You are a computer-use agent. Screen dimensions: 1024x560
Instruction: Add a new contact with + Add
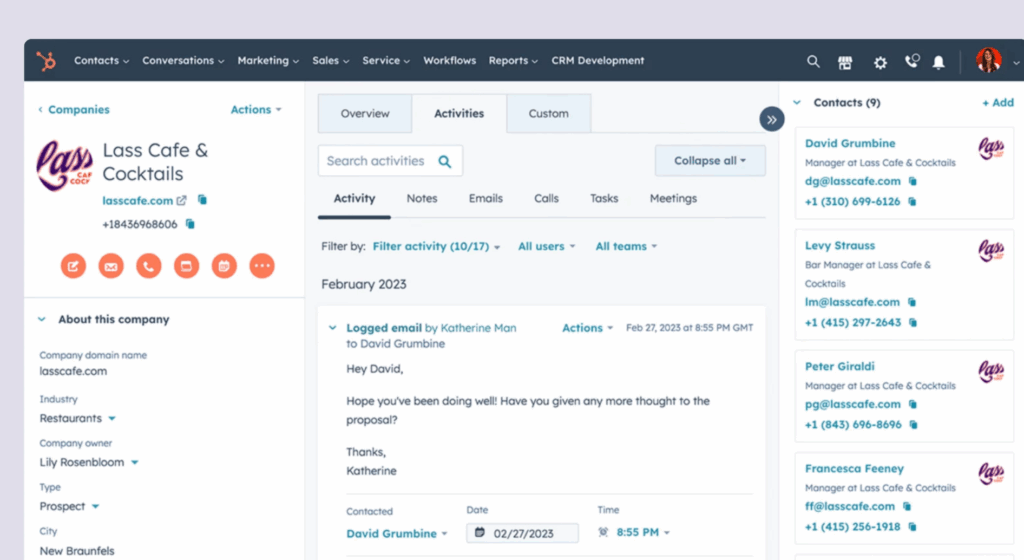tap(998, 102)
